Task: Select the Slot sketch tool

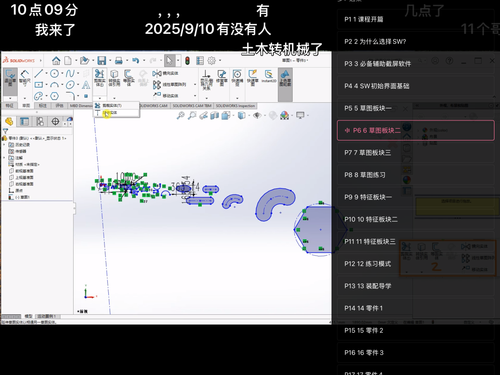Action: coord(39,96)
